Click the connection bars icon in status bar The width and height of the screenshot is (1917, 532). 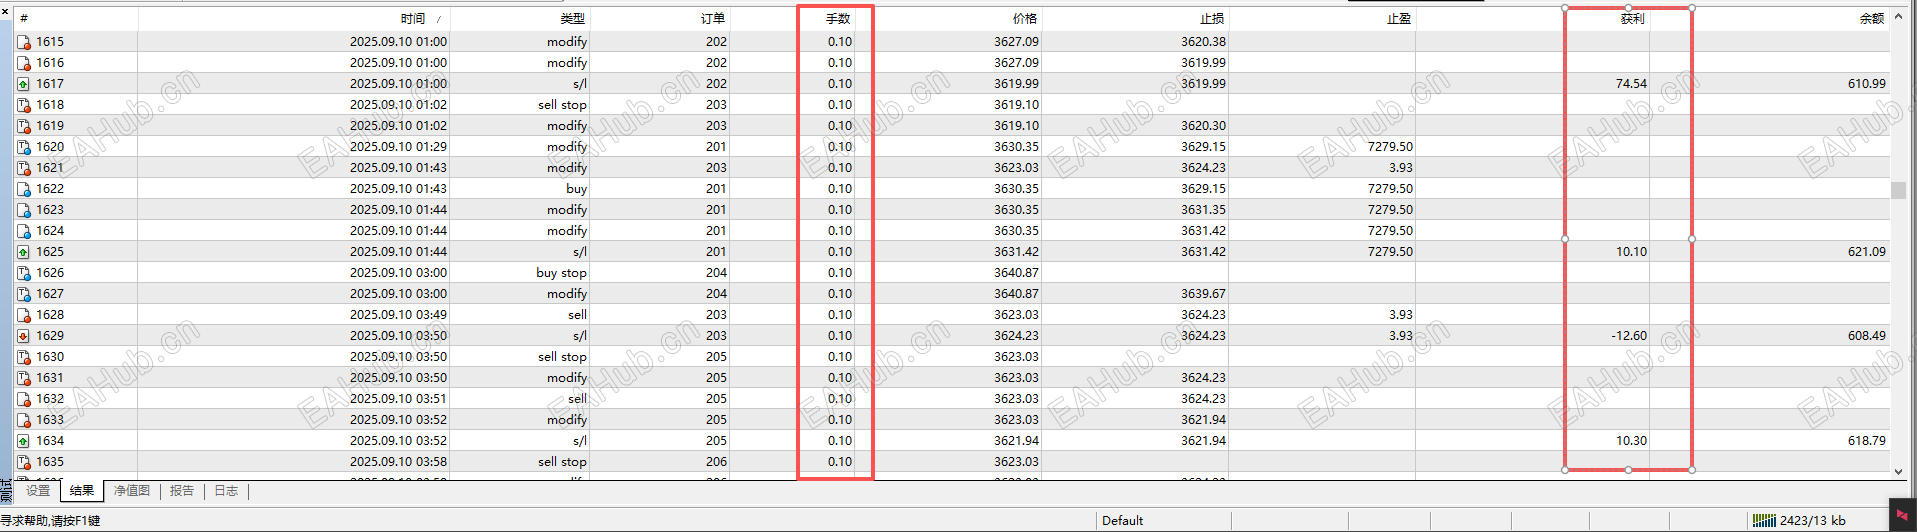point(1764,520)
